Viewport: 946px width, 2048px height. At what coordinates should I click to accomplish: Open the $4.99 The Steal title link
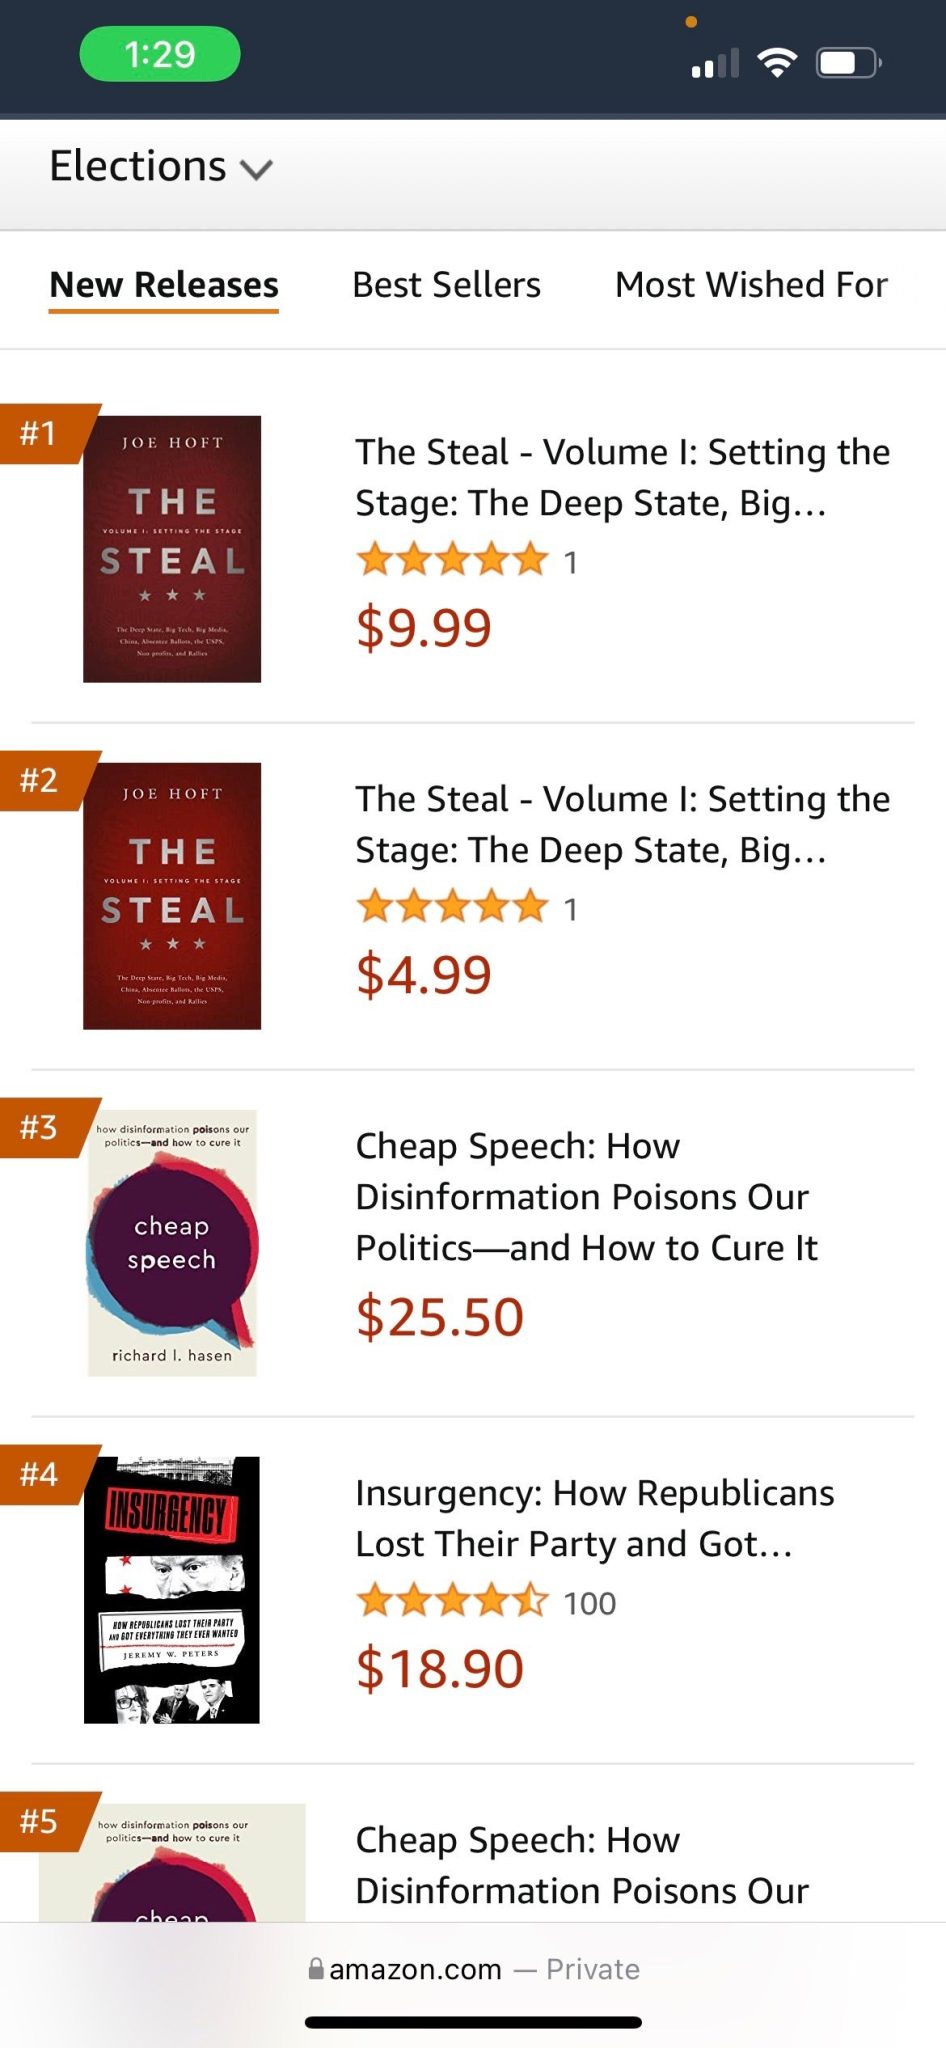click(x=622, y=824)
